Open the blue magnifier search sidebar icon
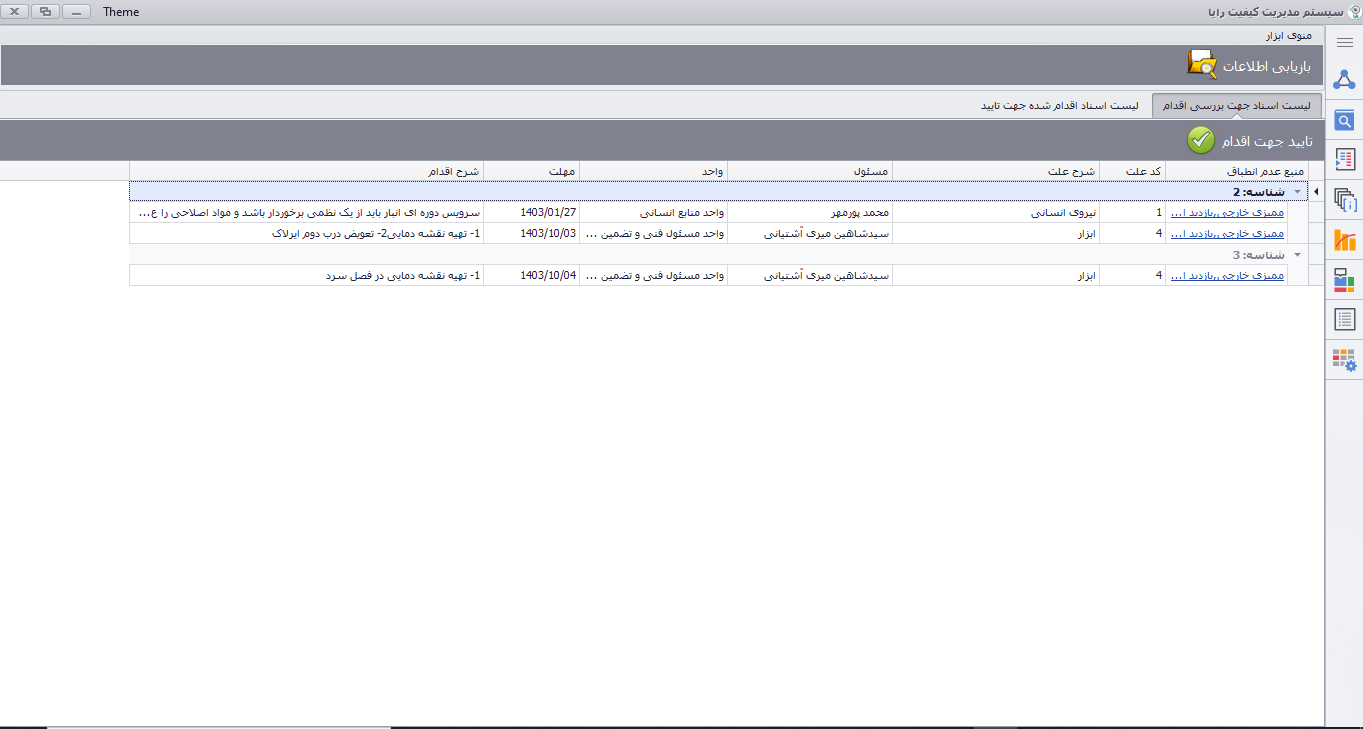The width and height of the screenshot is (1363, 729). click(1344, 121)
